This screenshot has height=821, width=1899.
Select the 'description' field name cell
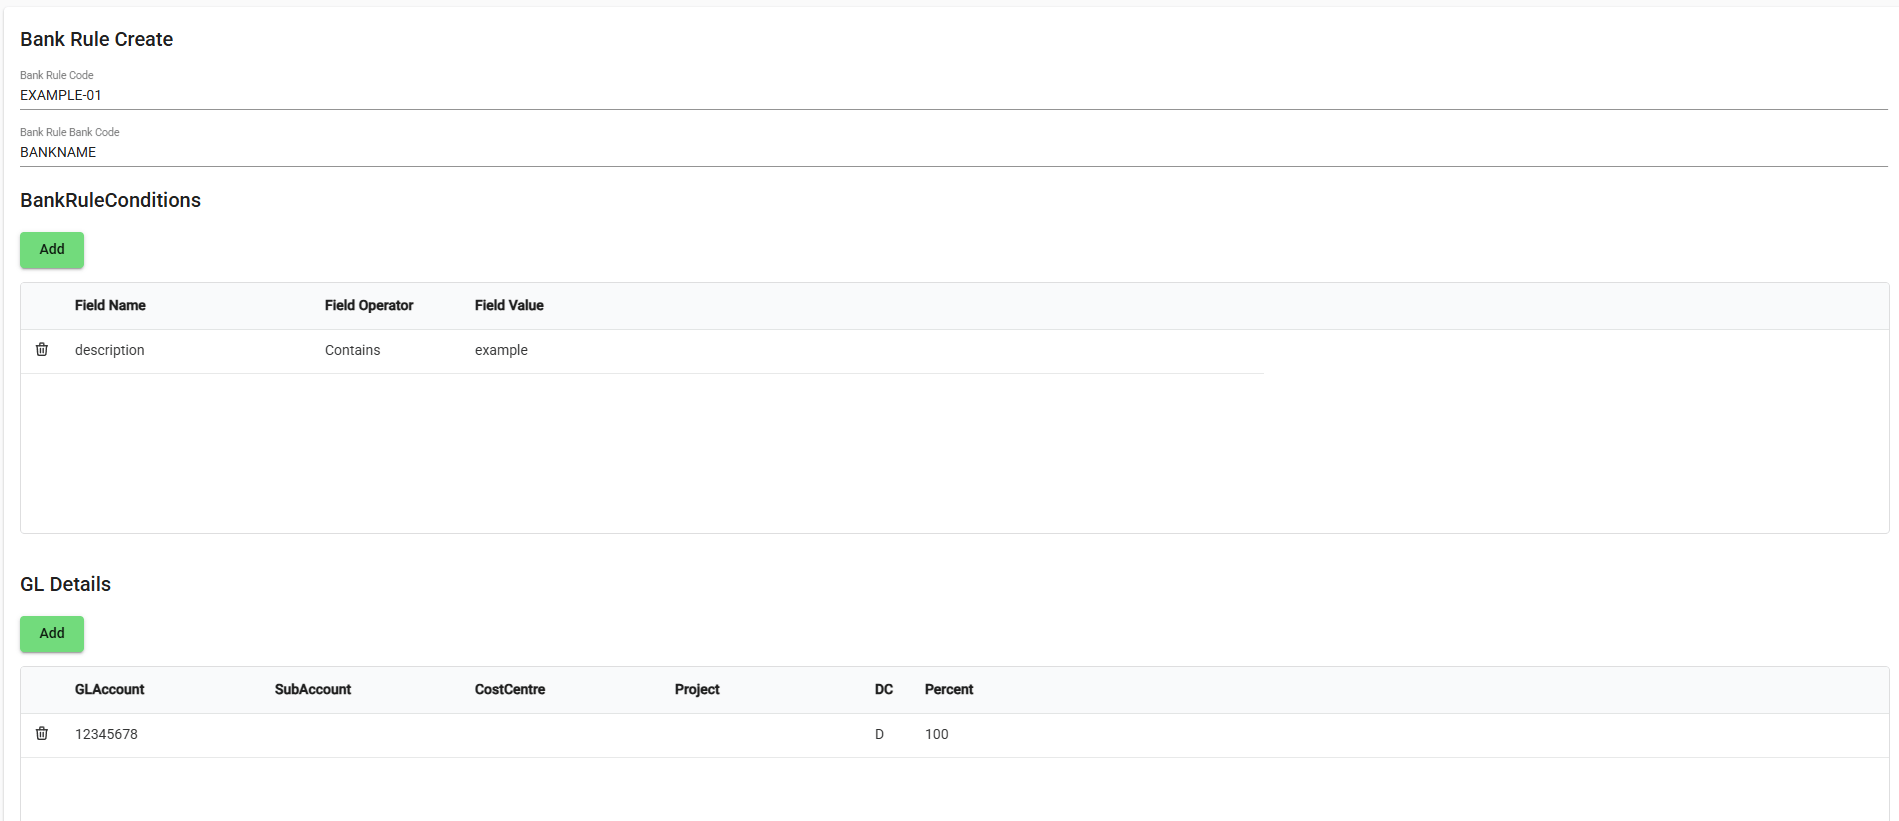click(110, 350)
